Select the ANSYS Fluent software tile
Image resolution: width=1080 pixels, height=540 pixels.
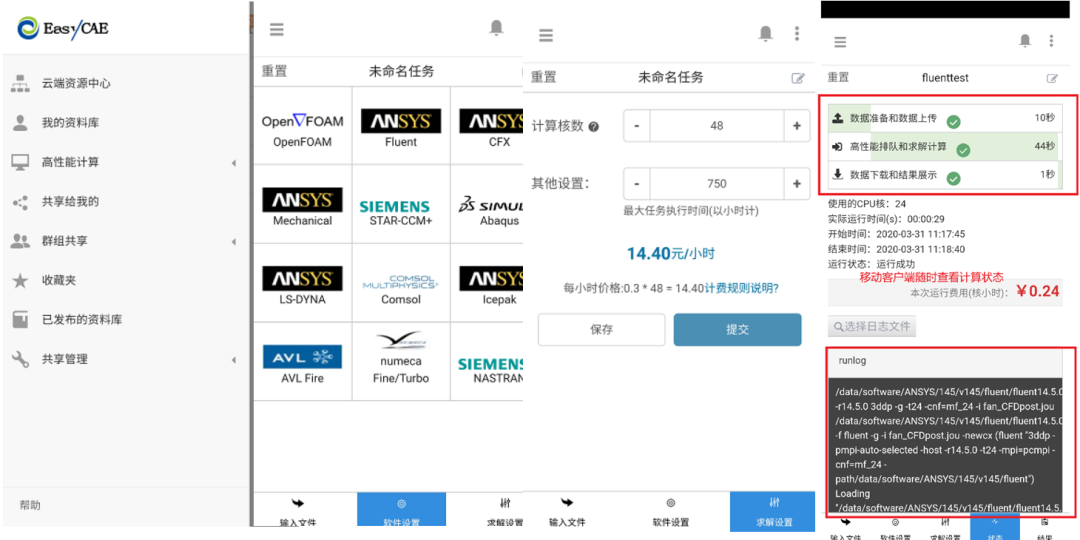[x=401, y=125]
